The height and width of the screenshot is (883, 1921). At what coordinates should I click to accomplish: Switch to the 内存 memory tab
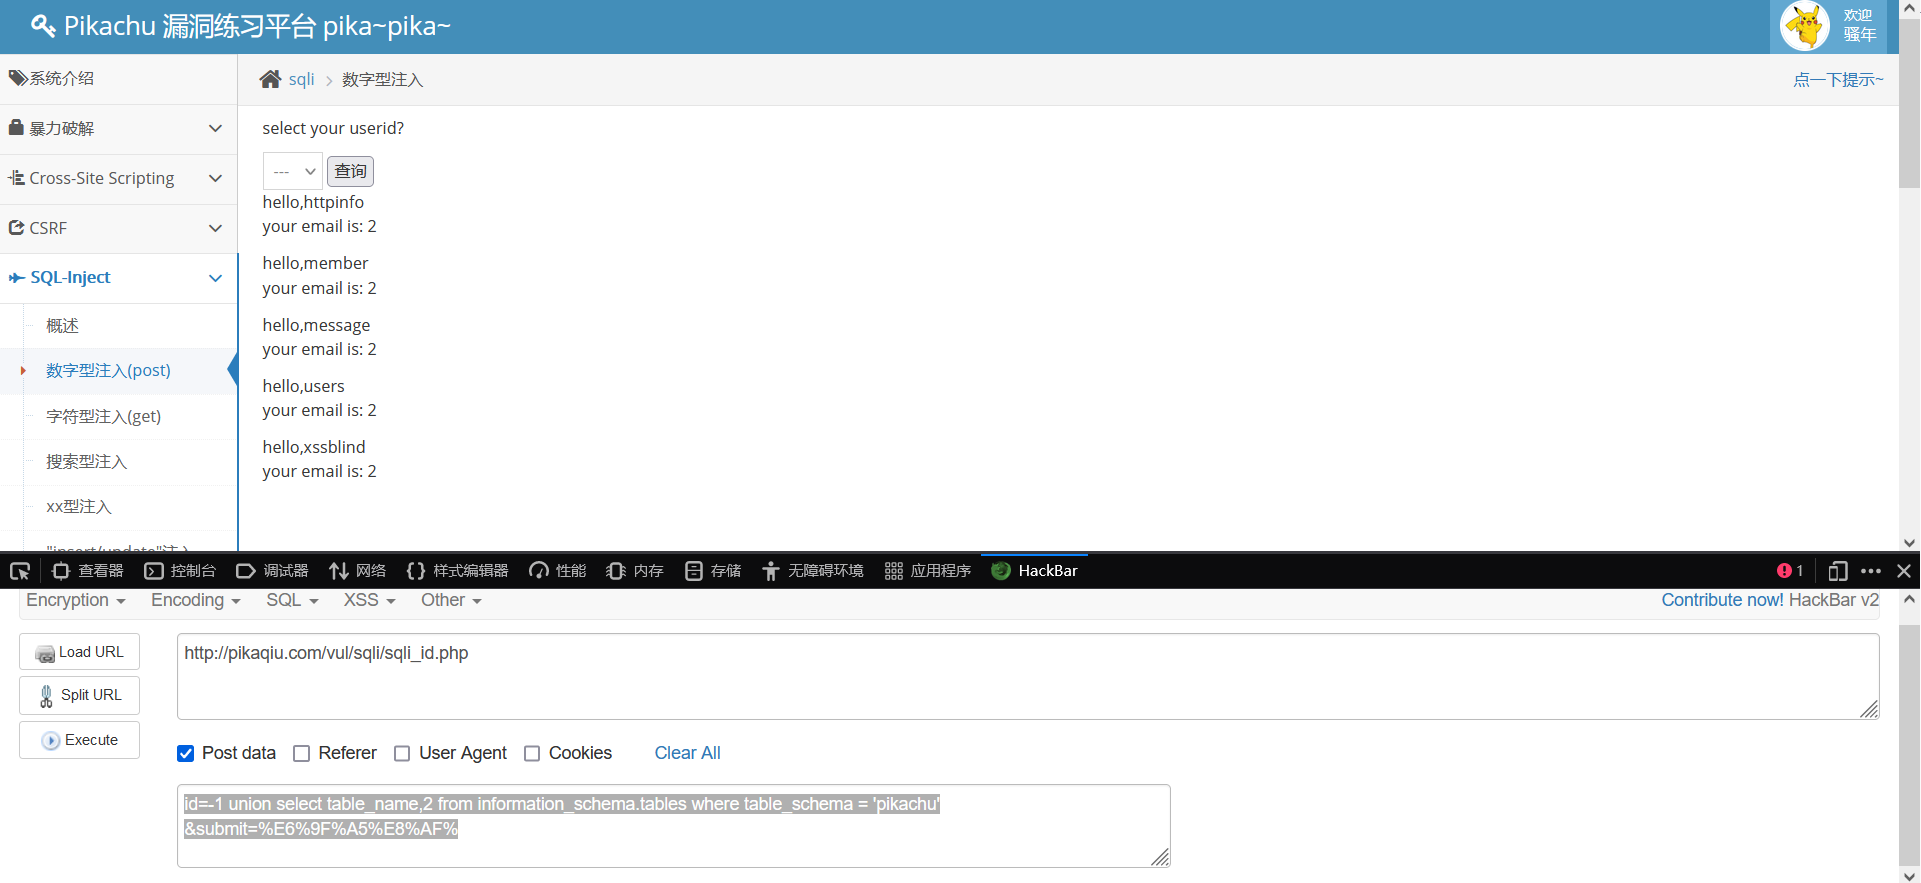tap(635, 571)
